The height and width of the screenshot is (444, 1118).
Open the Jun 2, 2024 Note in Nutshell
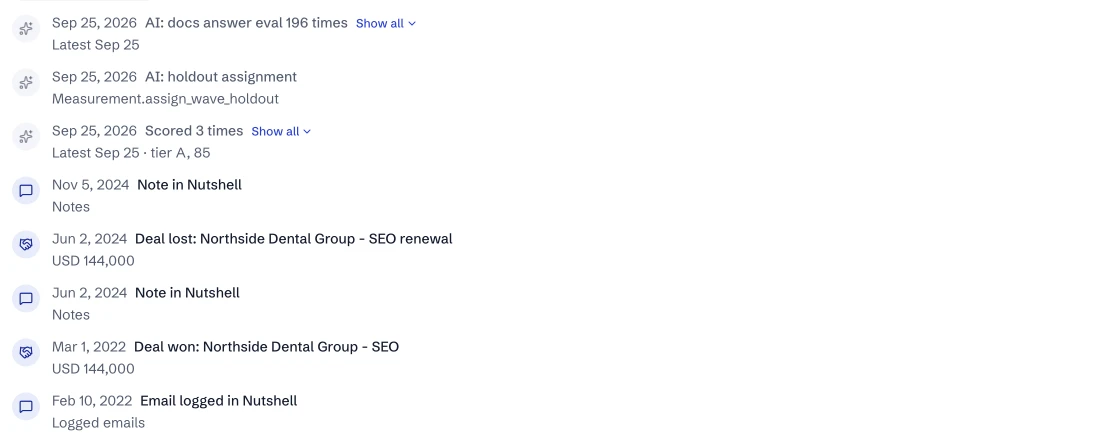click(188, 293)
